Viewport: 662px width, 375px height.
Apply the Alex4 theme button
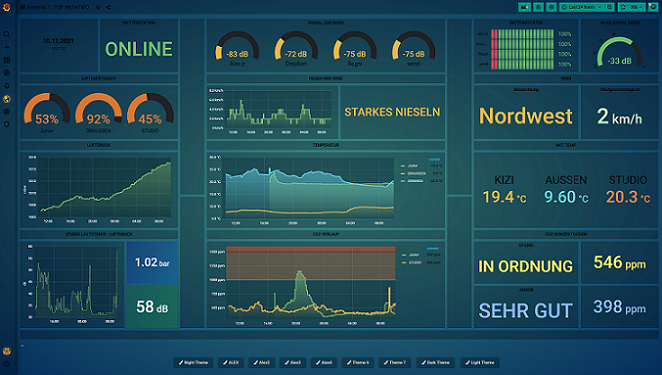tap(324, 363)
